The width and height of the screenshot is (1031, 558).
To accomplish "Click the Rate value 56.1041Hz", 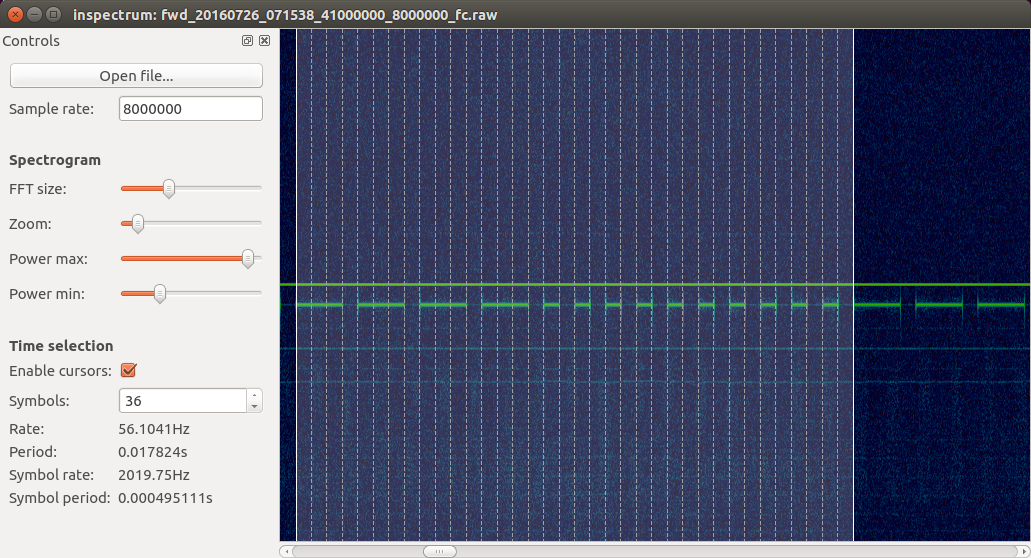I will click(154, 429).
